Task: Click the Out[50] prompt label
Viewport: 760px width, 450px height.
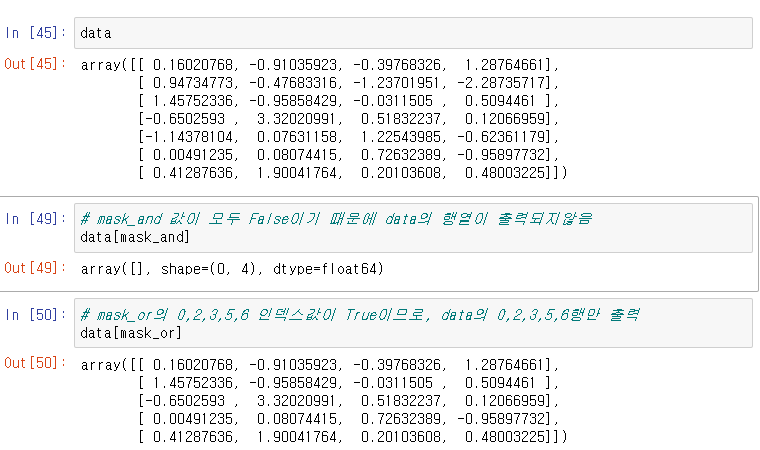Action: (x=35, y=363)
